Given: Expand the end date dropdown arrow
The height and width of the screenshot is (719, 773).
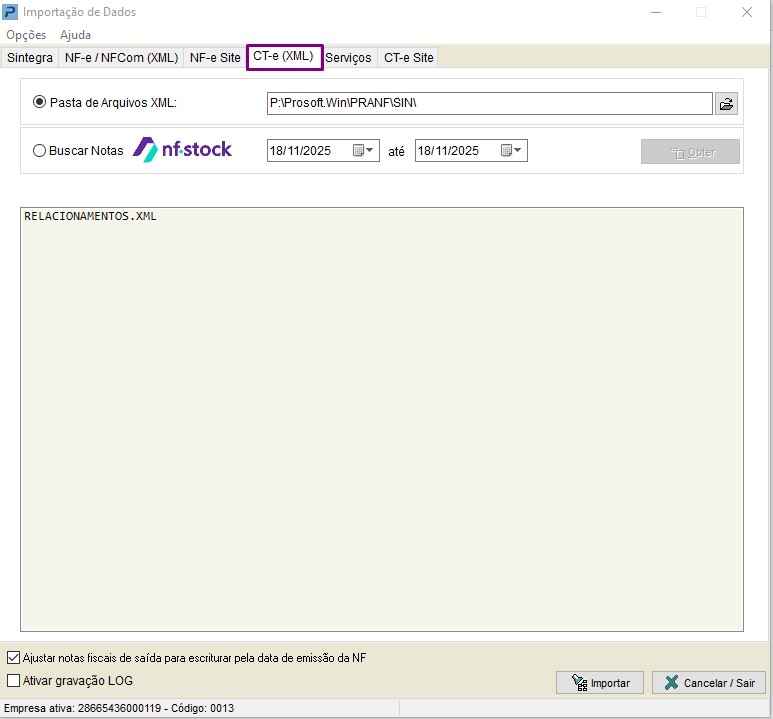Looking at the screenshot, I should pyautogui.click(x=518, y=150).
